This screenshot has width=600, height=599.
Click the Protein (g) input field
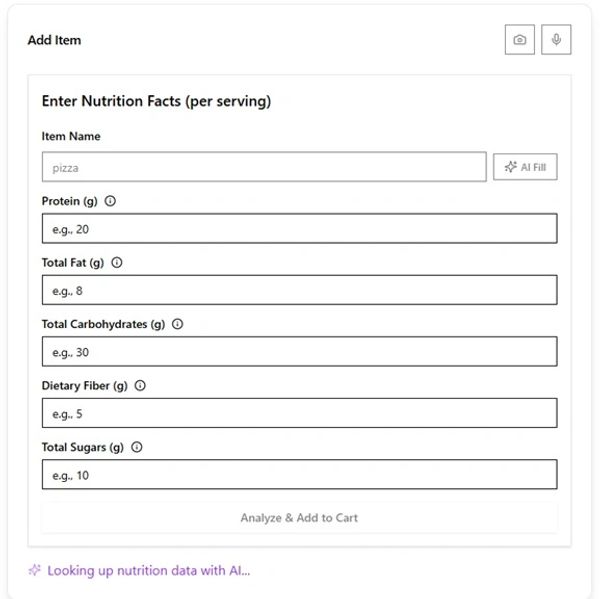pyautogui.click(x=299, y=229)
